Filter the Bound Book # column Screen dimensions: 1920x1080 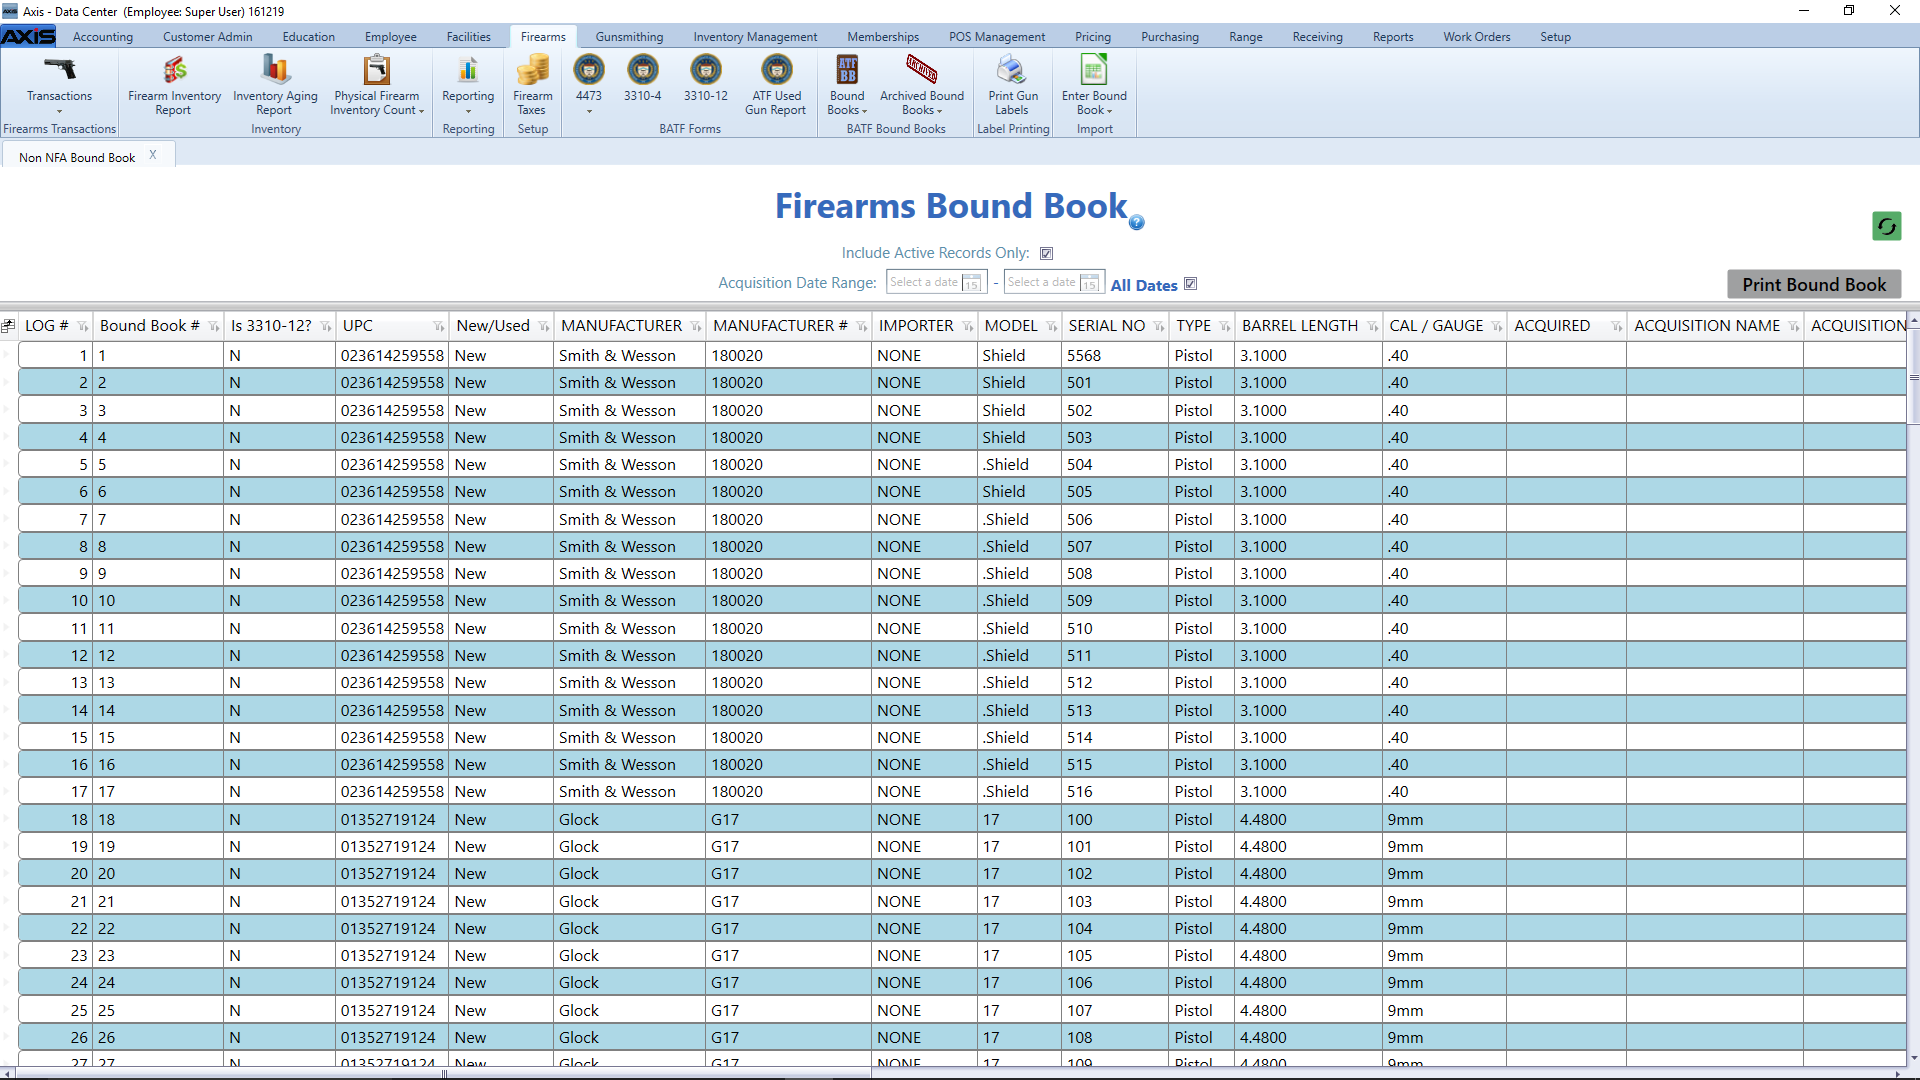coord(214,327)
